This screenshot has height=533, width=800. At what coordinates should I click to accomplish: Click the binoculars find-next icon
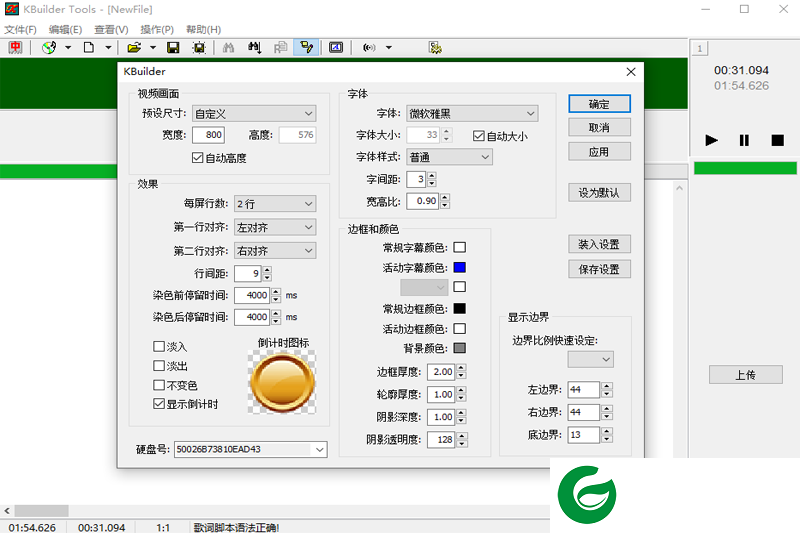255,47
